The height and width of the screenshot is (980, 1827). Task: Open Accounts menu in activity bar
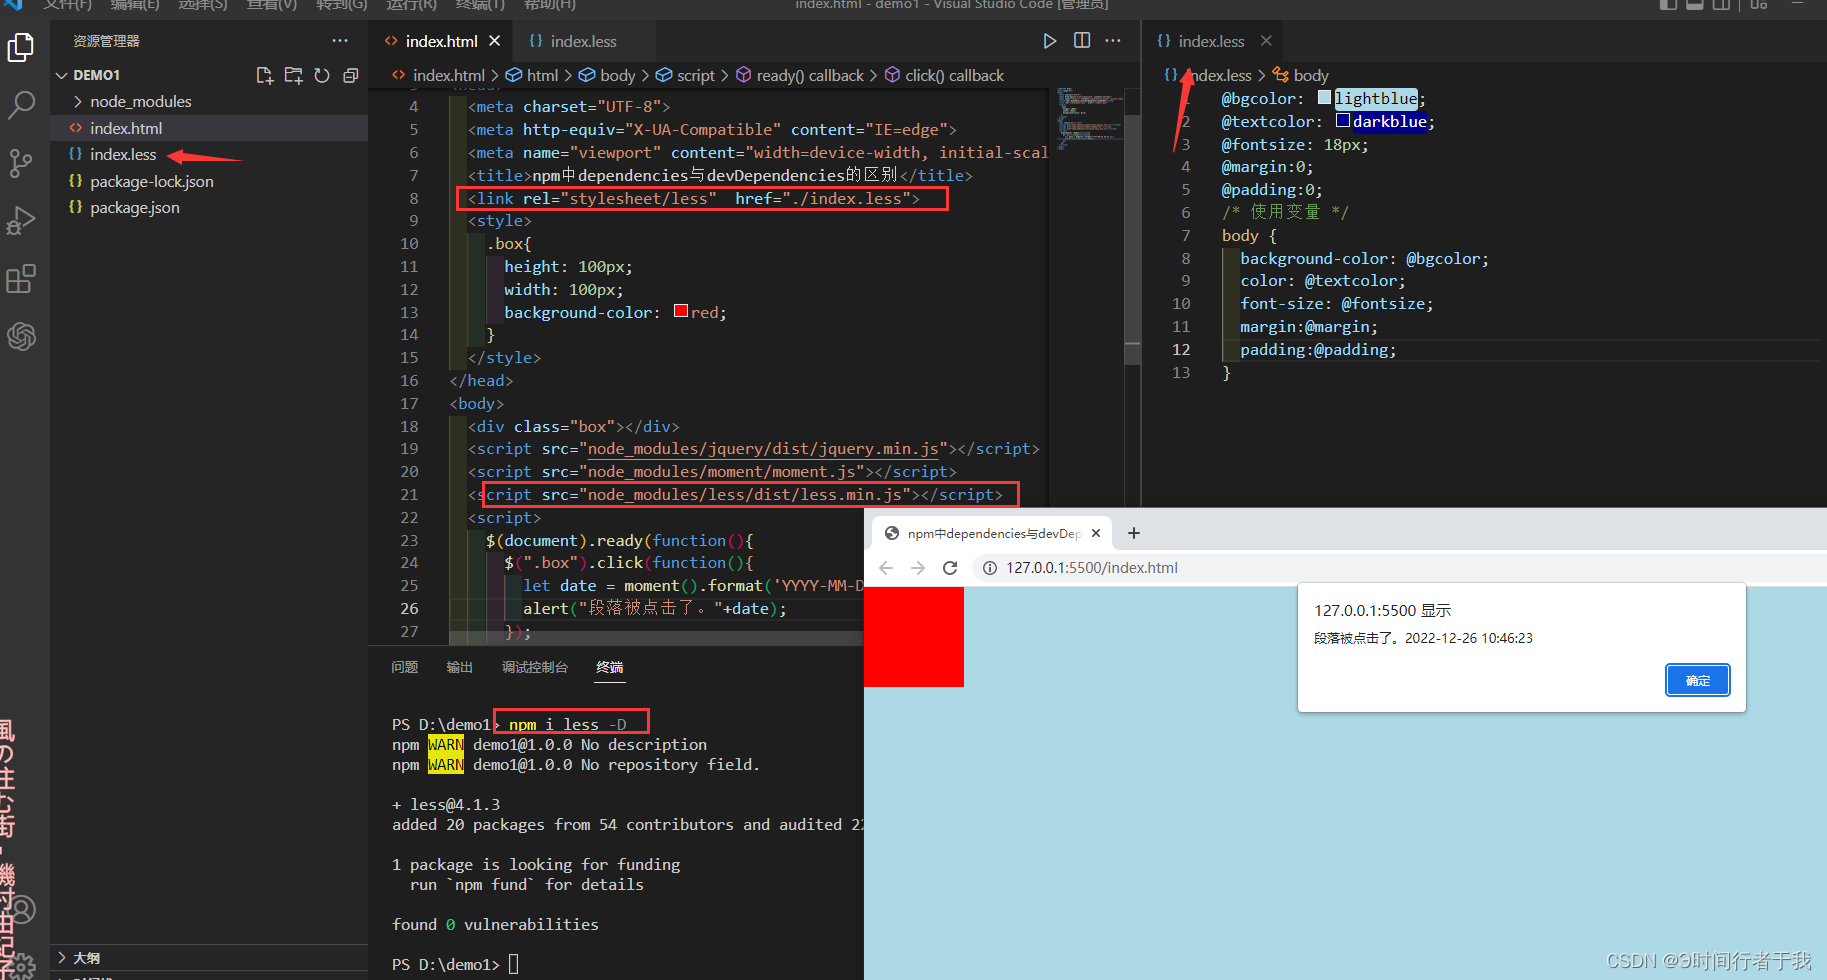click(x=21, y=909)
